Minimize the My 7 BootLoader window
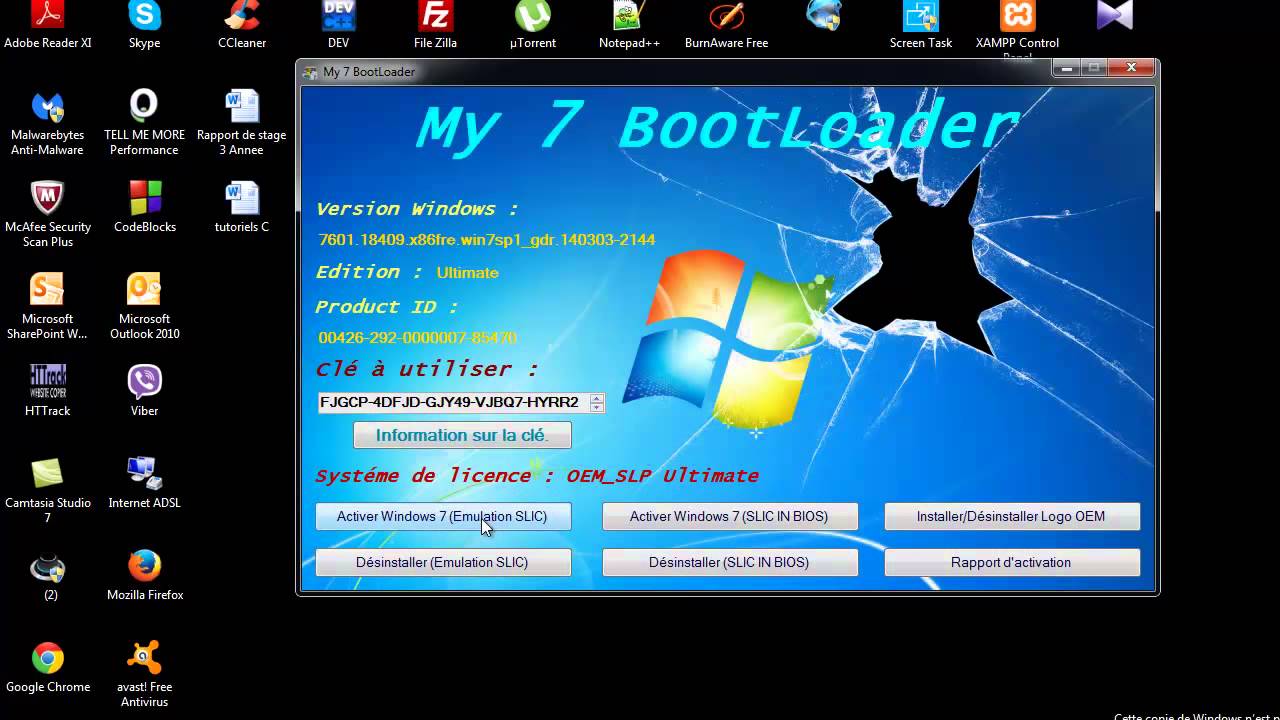Image resolution: width=1280 pixels, height=720 pixels. click(1066, 68)
